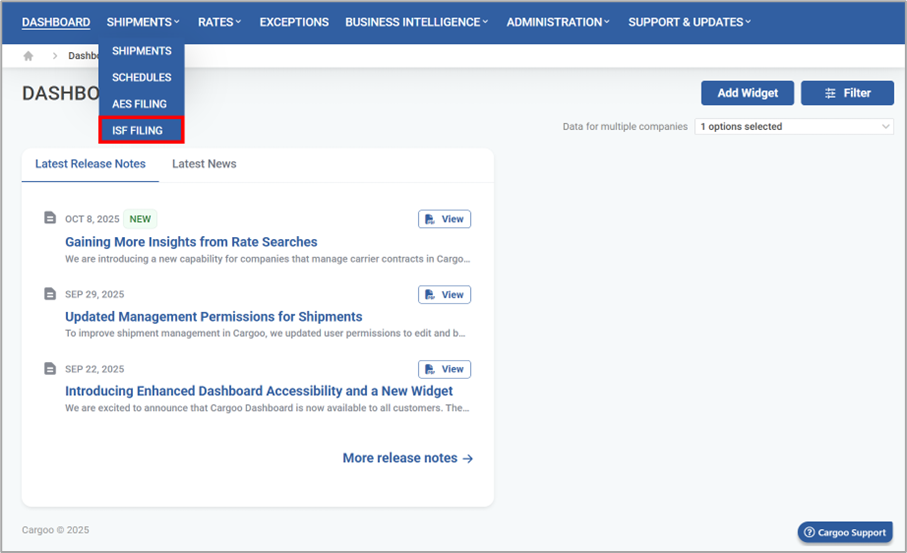Click 'More release notes' link
The height and width of the screenshot is (553, 907).
coord(408,458)
